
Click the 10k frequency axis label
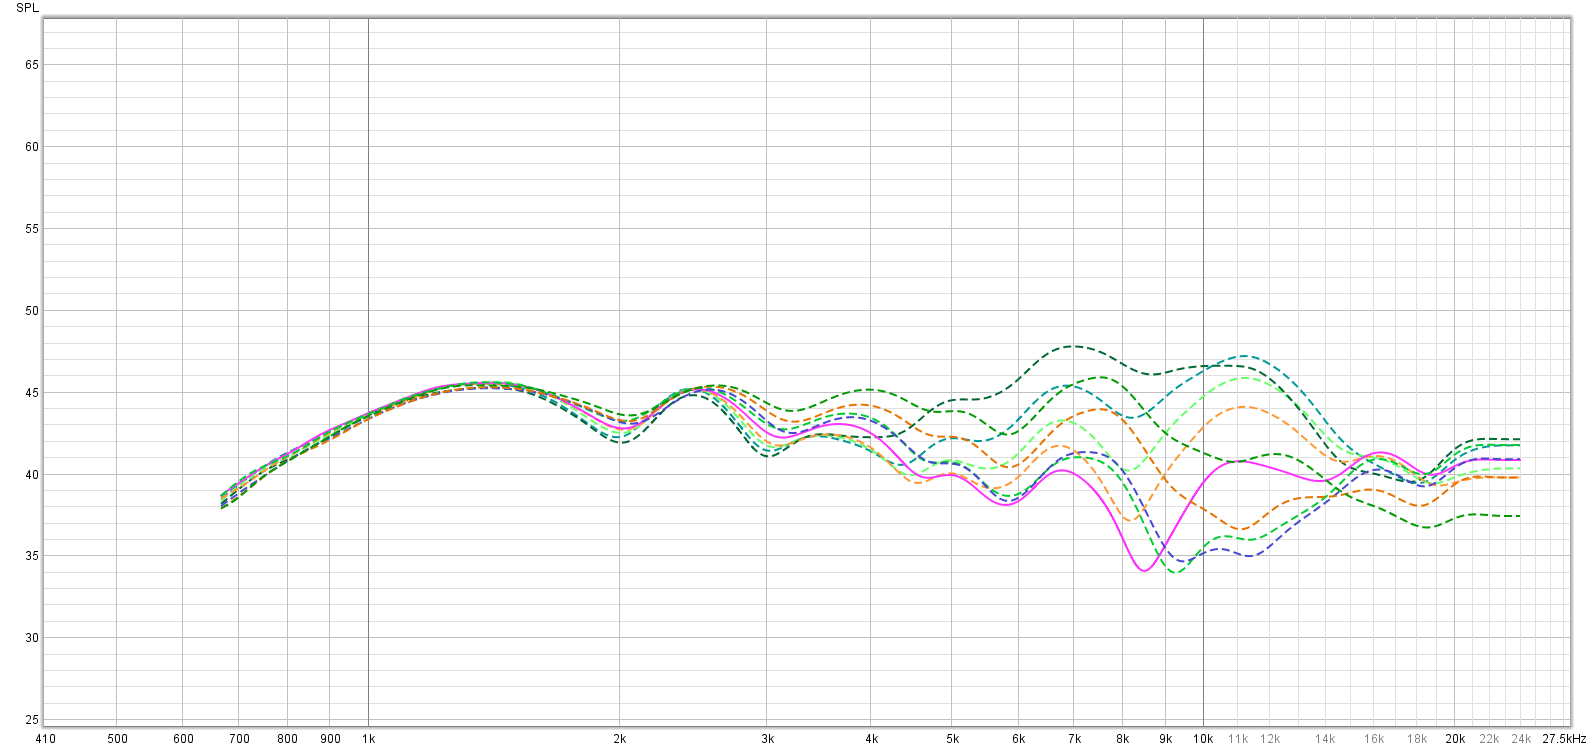[1203, 739]
